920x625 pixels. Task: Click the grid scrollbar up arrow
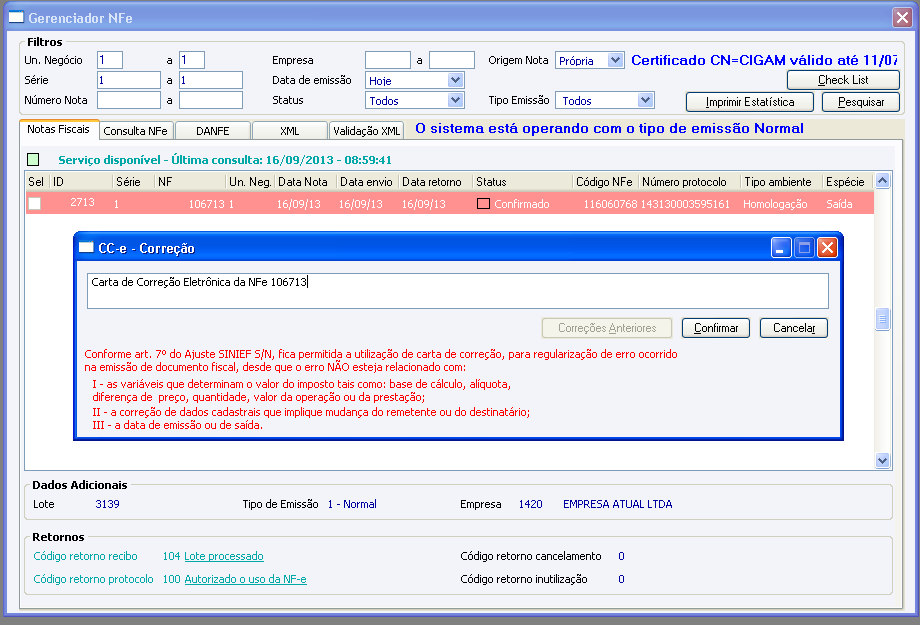882,181
